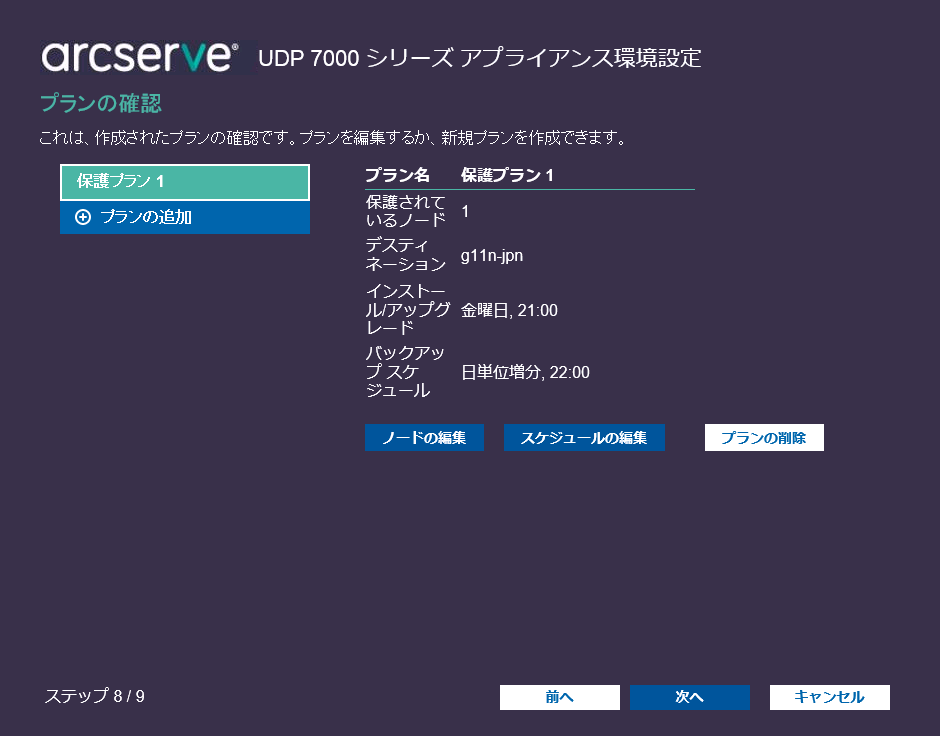
Task: Click プランの削除 to delete the plan
Action: 764,437
